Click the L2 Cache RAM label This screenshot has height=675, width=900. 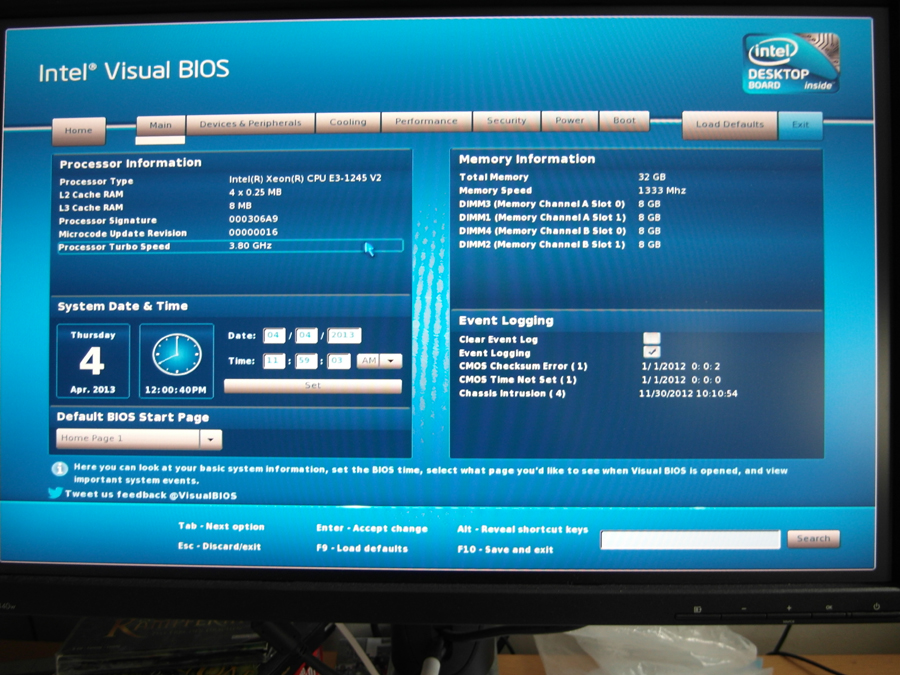[91, 195]
